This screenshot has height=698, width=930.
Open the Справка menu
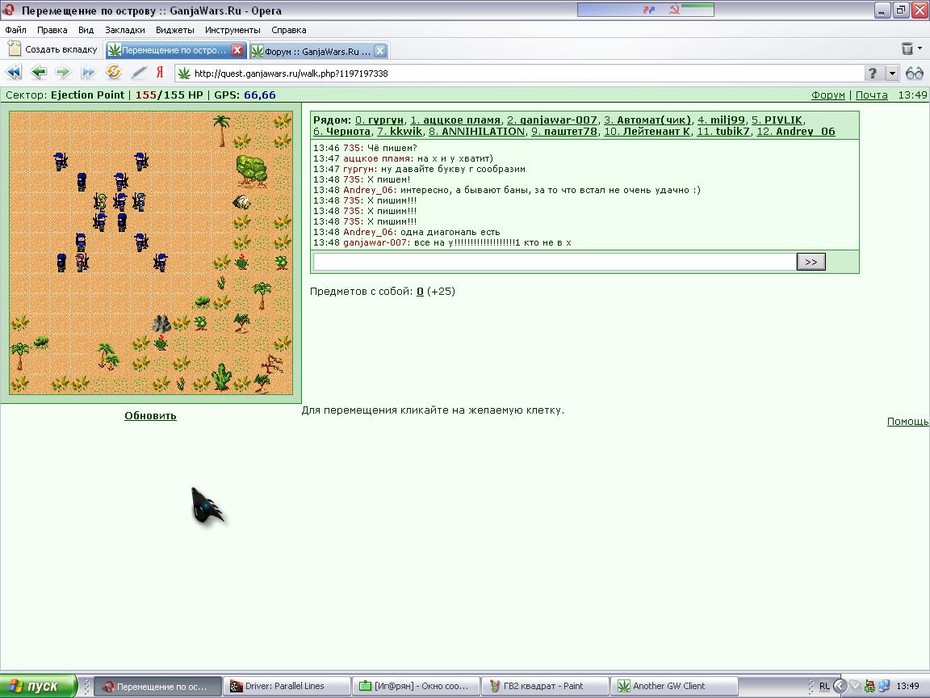(289, 30)
